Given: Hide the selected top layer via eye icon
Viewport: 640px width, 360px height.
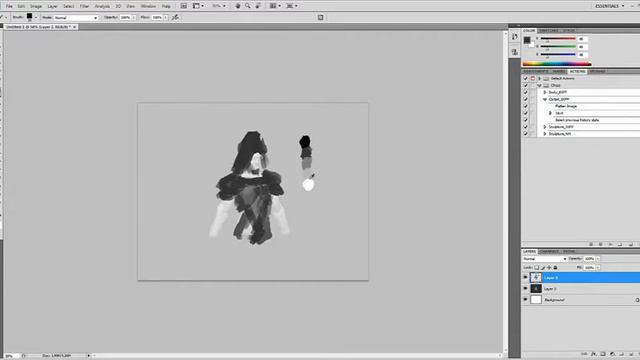Looking at the screenshot, I should click(x=526, y=278).
